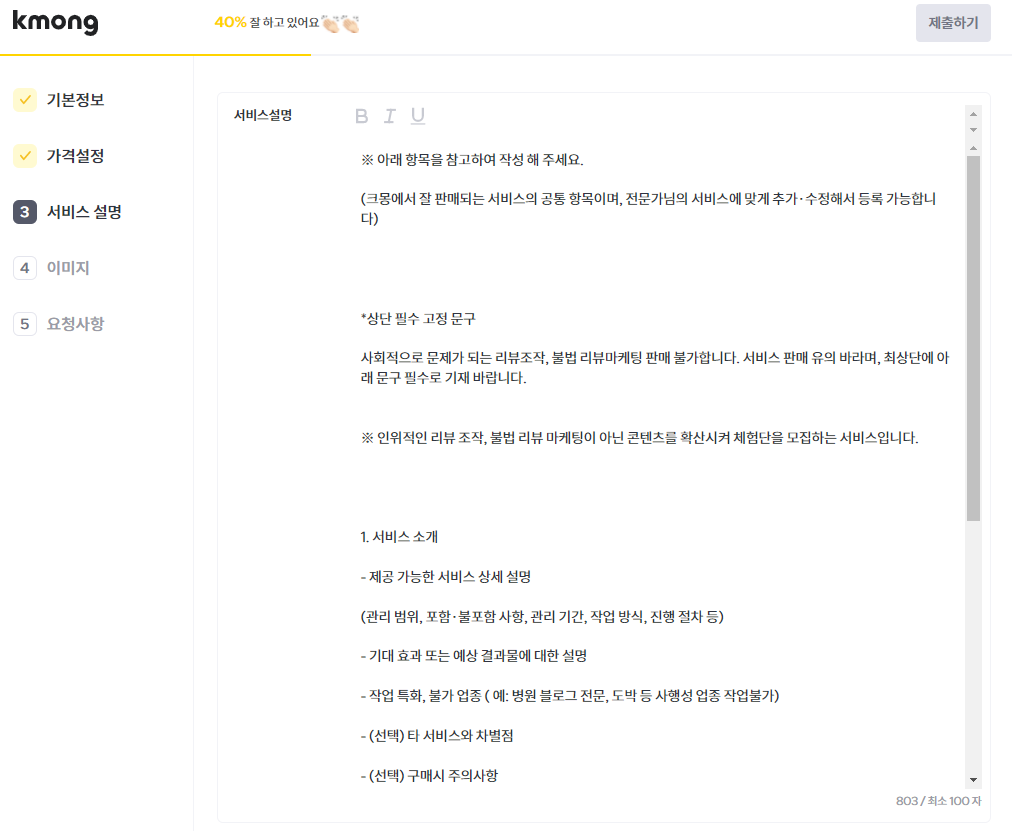
Task: Go to 요청사항 step
Action: [76, 324]
